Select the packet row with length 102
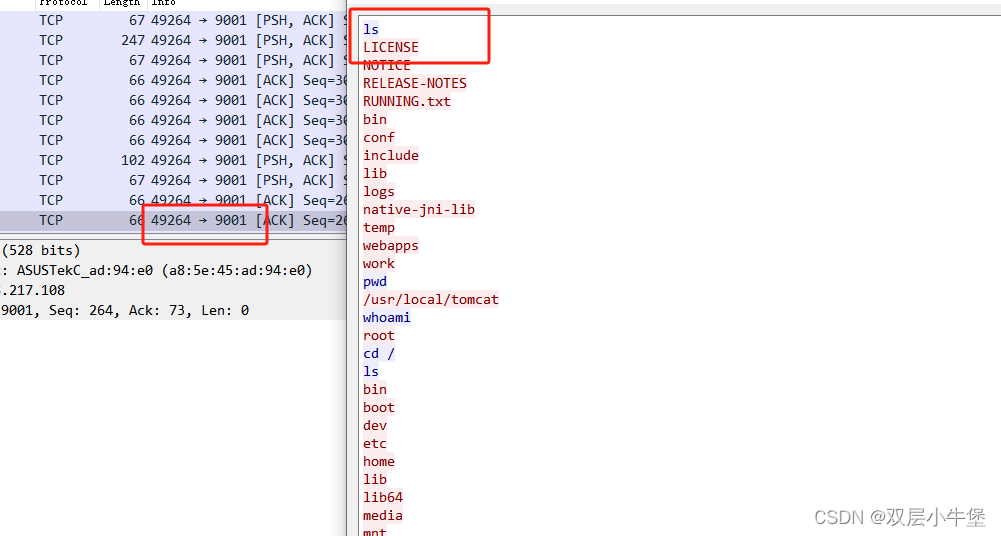This screenshot has width=1001, height=536. click(173, 160)
